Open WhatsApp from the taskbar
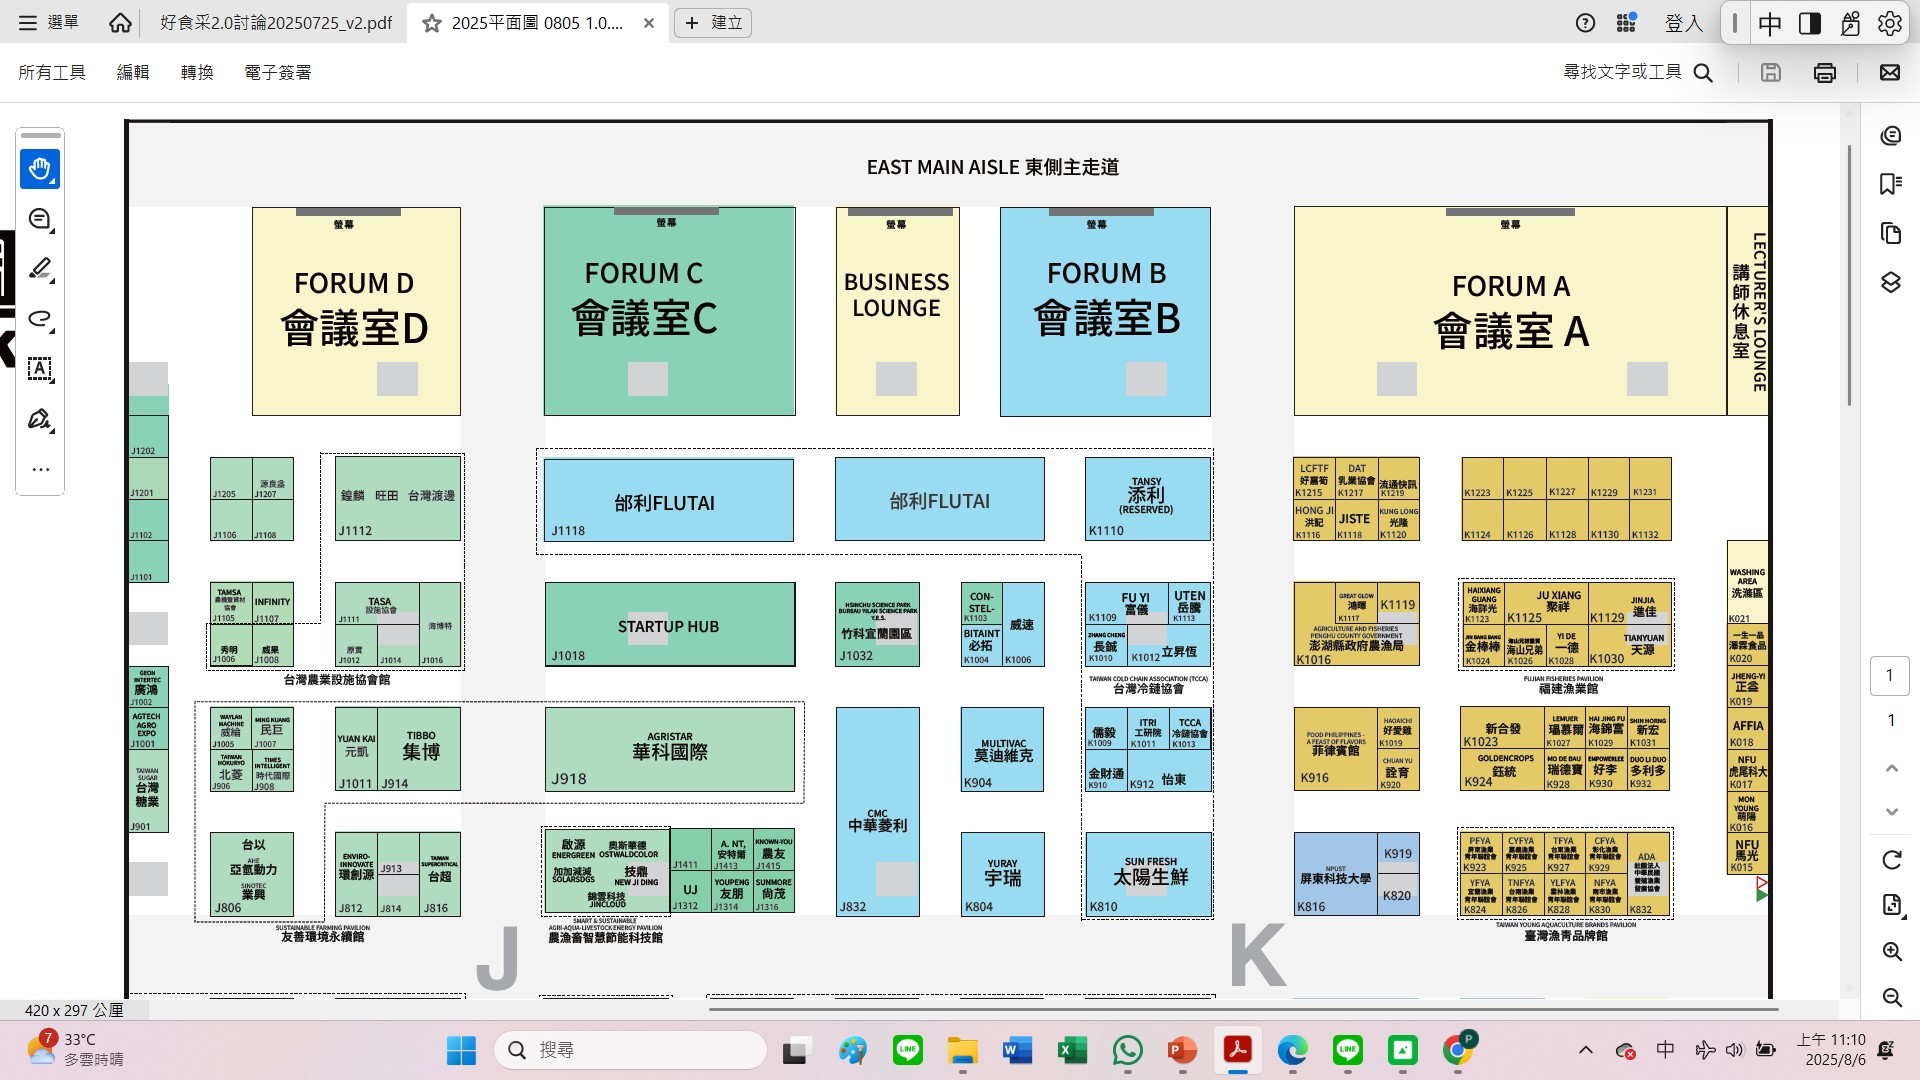 pos(1127,1050)
